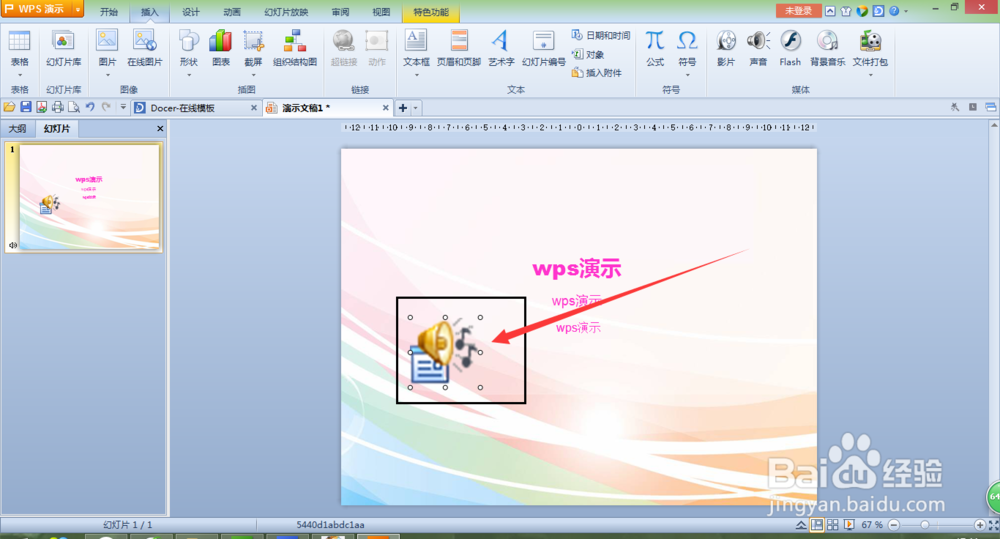This screenshot has width=1000, height=539.
Task: Open Header and Footer (页眉和页脚)
Action: pos(459,48)
